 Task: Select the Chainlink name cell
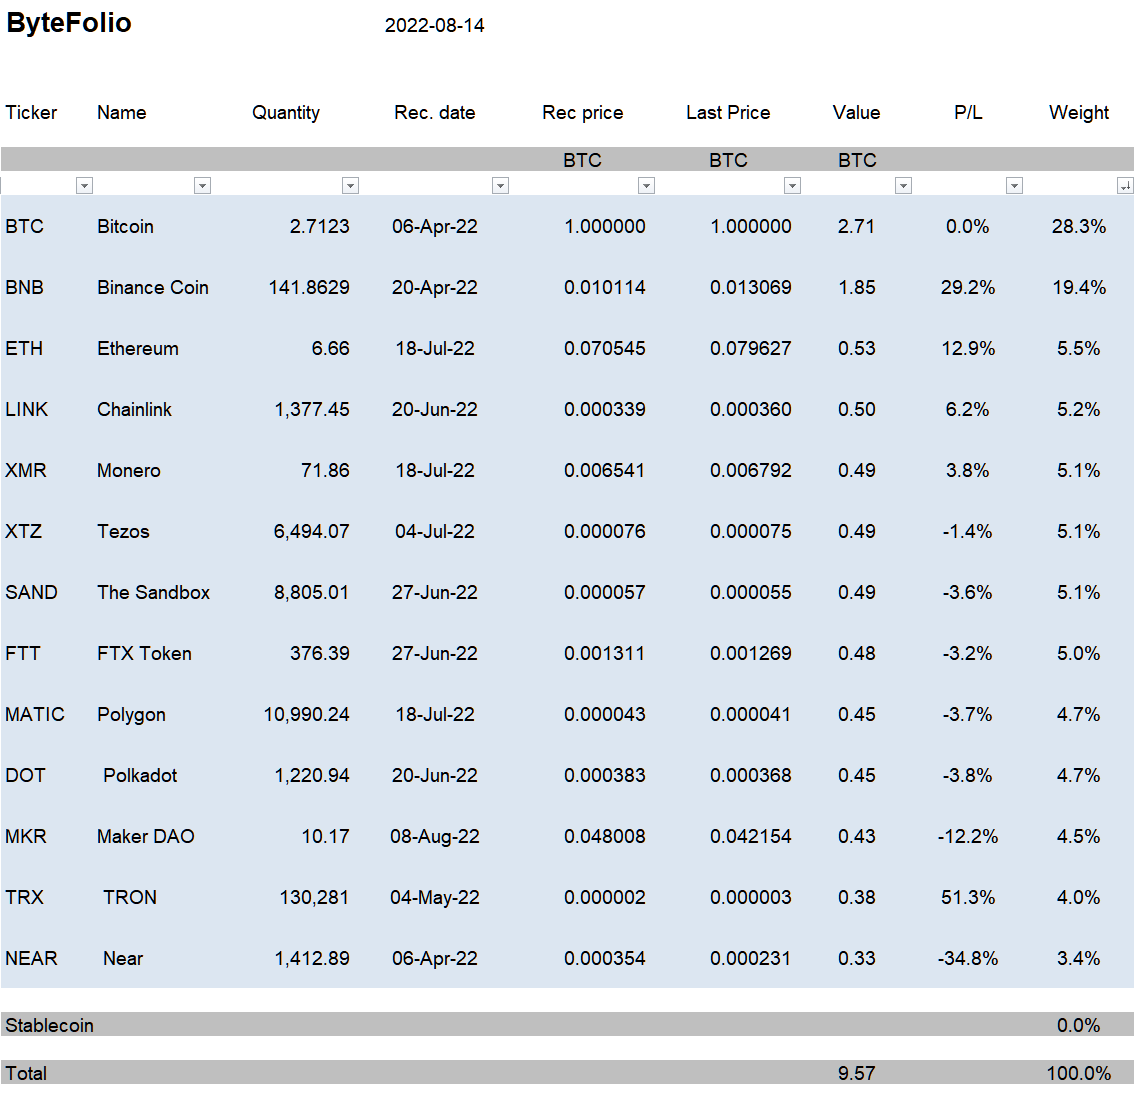tap(135, 410)
